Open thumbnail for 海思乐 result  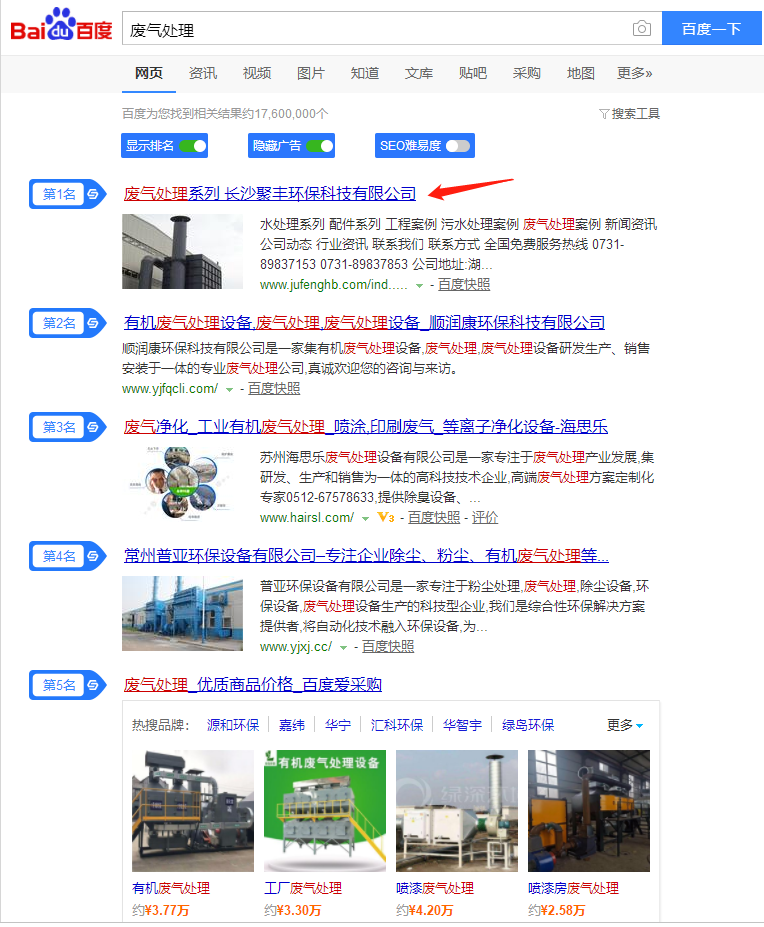(x=182, y=484)
